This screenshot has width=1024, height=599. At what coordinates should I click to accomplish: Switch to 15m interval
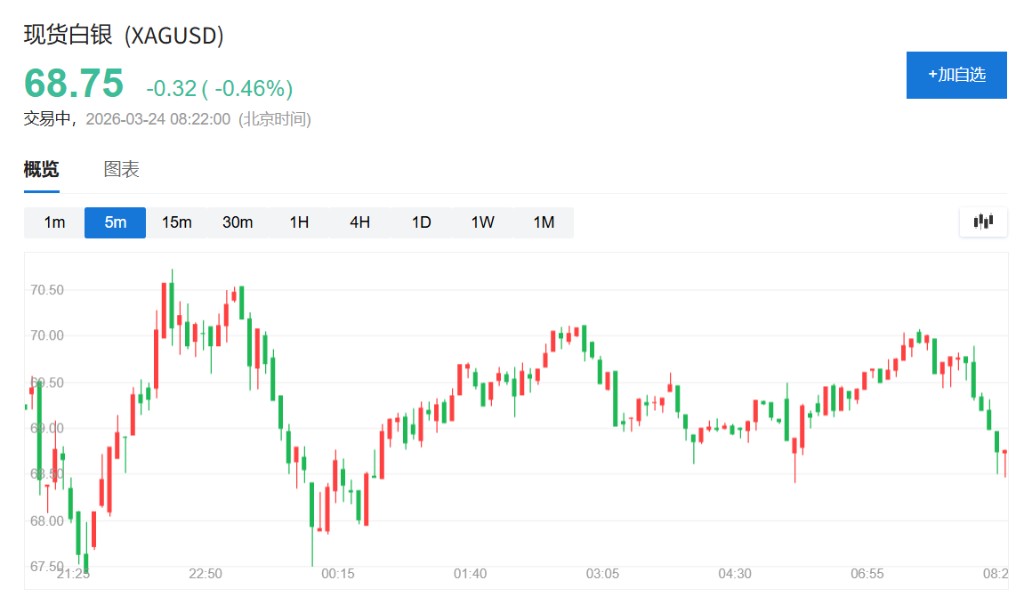(176, 222)
